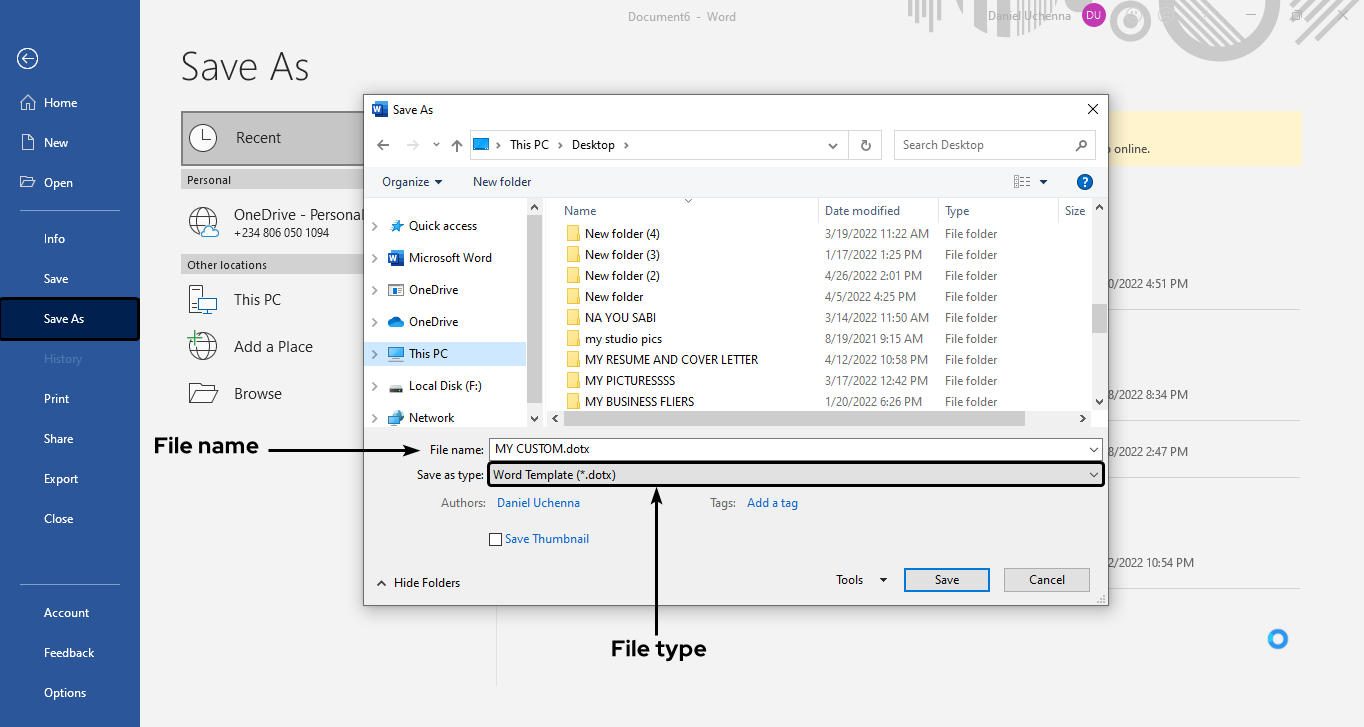Image resolution: width=1364 pixels, height=727 pixels.
Task: Open the Help question mark icon
Action: point(1085,181)
